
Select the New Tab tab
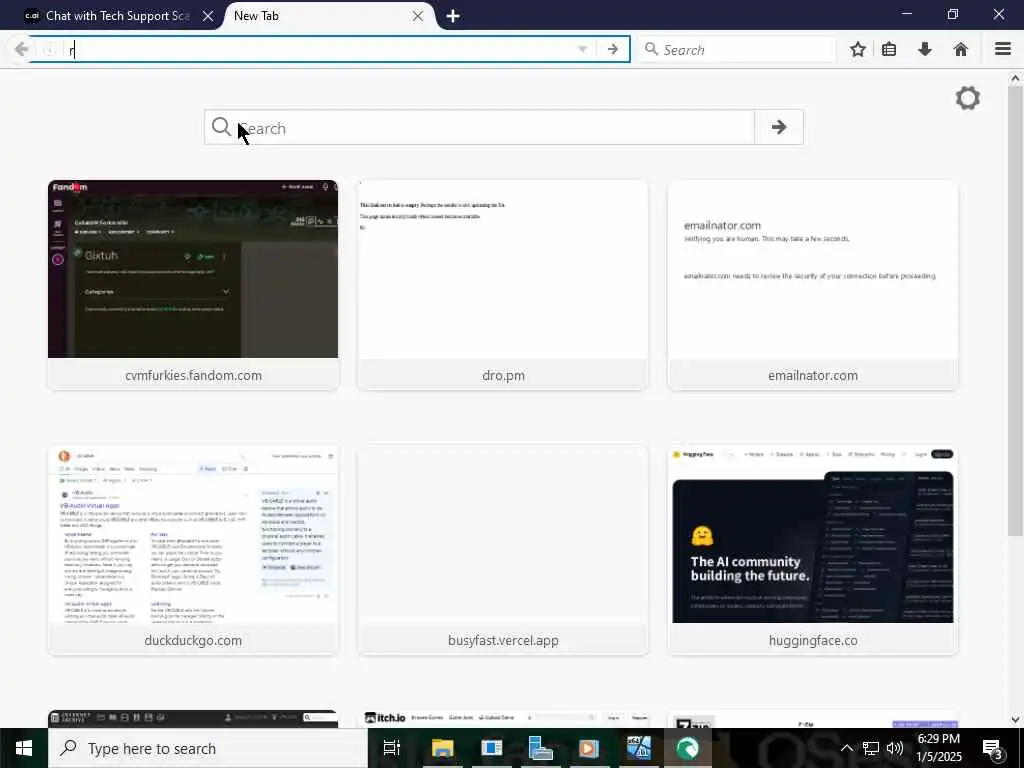(x=327, y=16)
